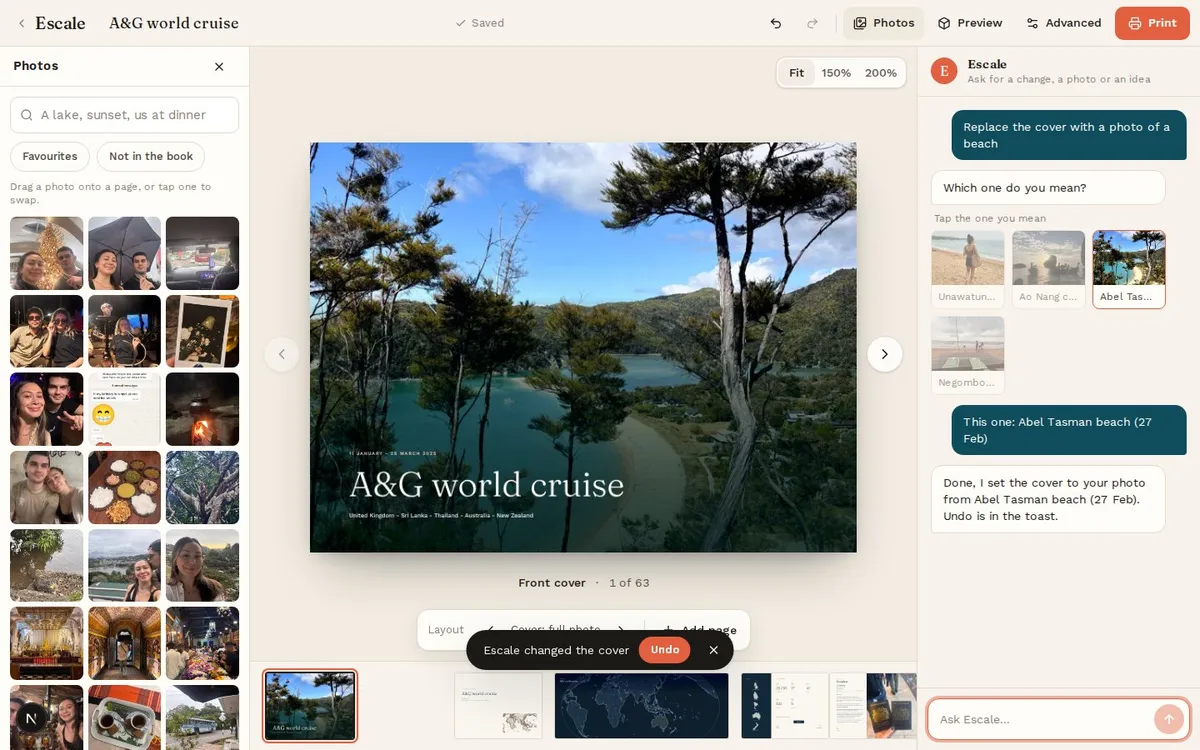Click the 'Replace the cover with a photo' message
1200x750 pixels.
click(x=1069, y=135)
